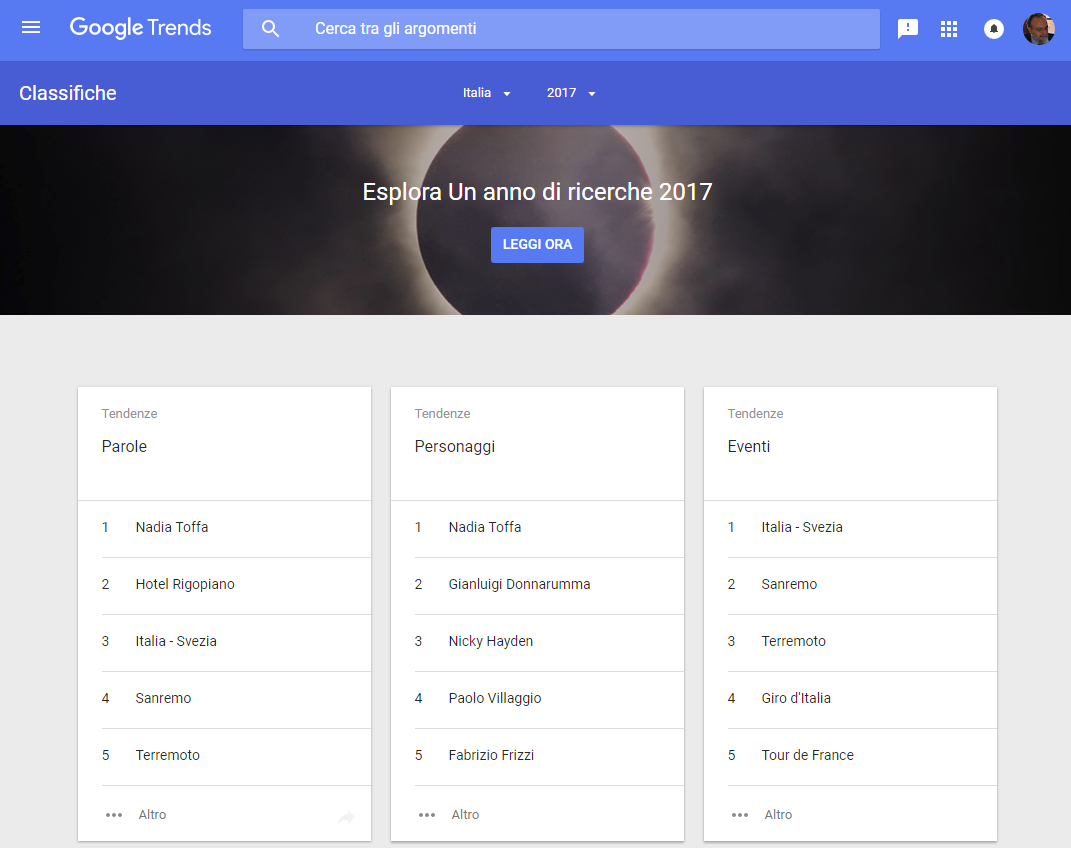Viewport: 1071px width, 848px height.
Task: Select Nadia Toffa in Parole list
Action: click(236, 527)
